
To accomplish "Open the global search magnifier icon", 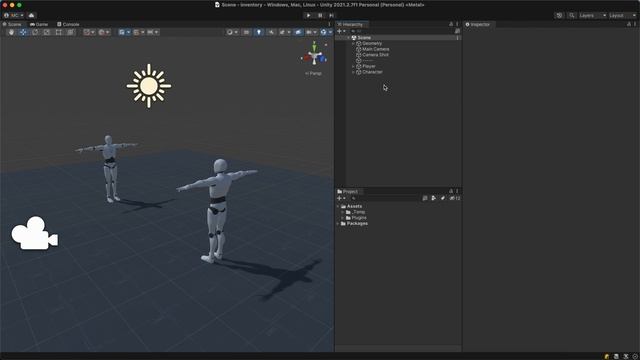I will [572, 16].
